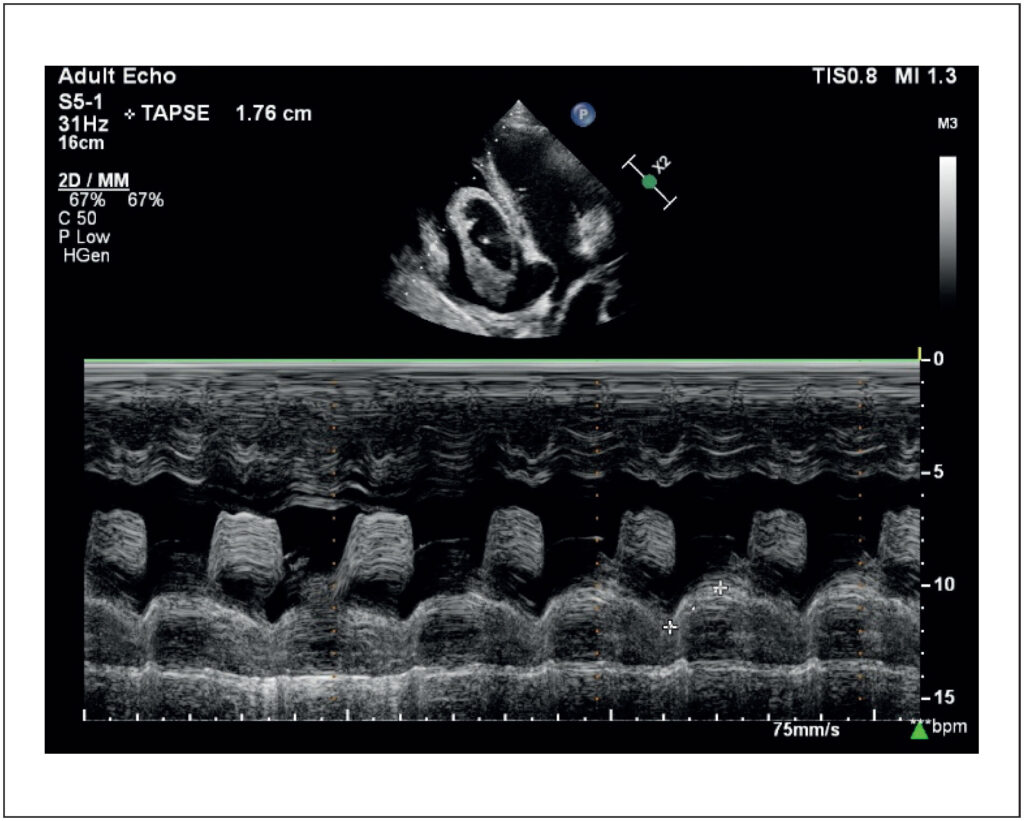Select the lower TAPSE caliper cross
This screenshot has width=1024, height=821.
tap(669, 627)
